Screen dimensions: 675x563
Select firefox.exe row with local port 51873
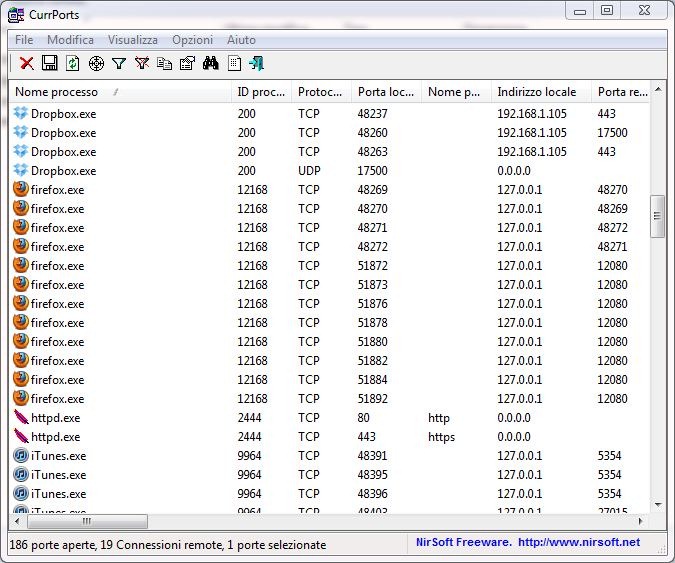[329, 285]
